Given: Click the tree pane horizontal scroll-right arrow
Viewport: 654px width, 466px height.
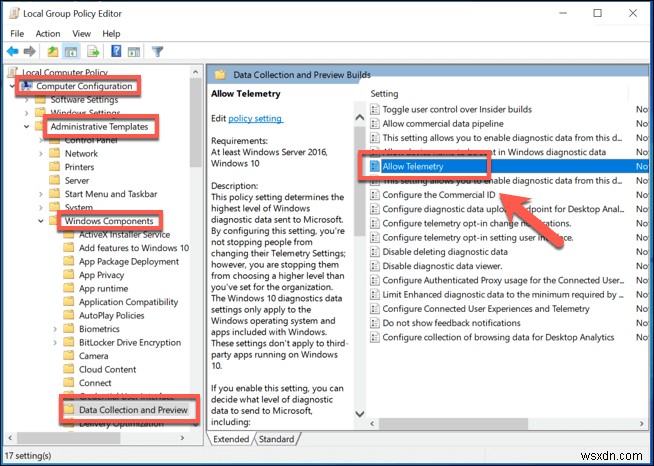Looking at the screenshot, I should [x=182, y=438].
